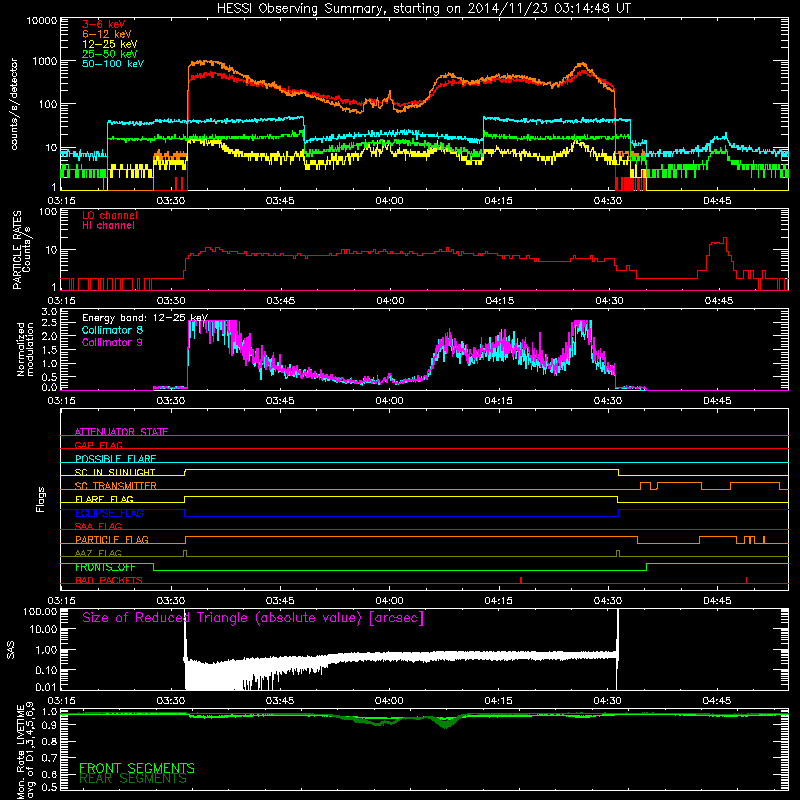The height and width of the screenshot is (800, 800).
Task: Click the PARTICLE RATES axis label
Action: click(x=17, y=249)
